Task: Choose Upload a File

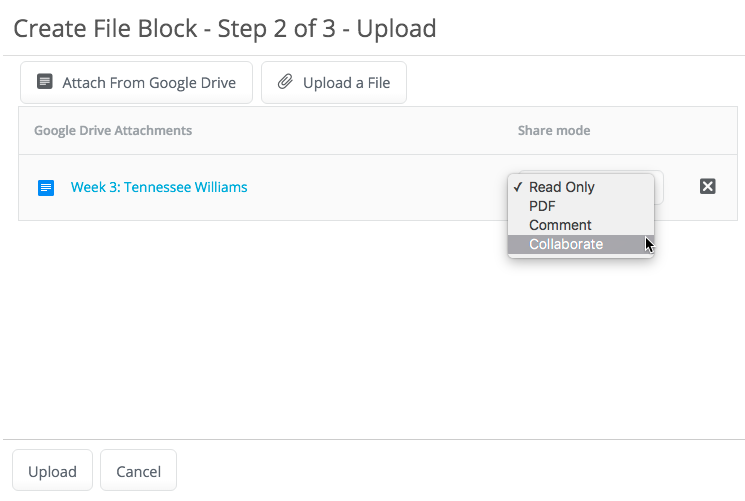Action: click(334, 82)
